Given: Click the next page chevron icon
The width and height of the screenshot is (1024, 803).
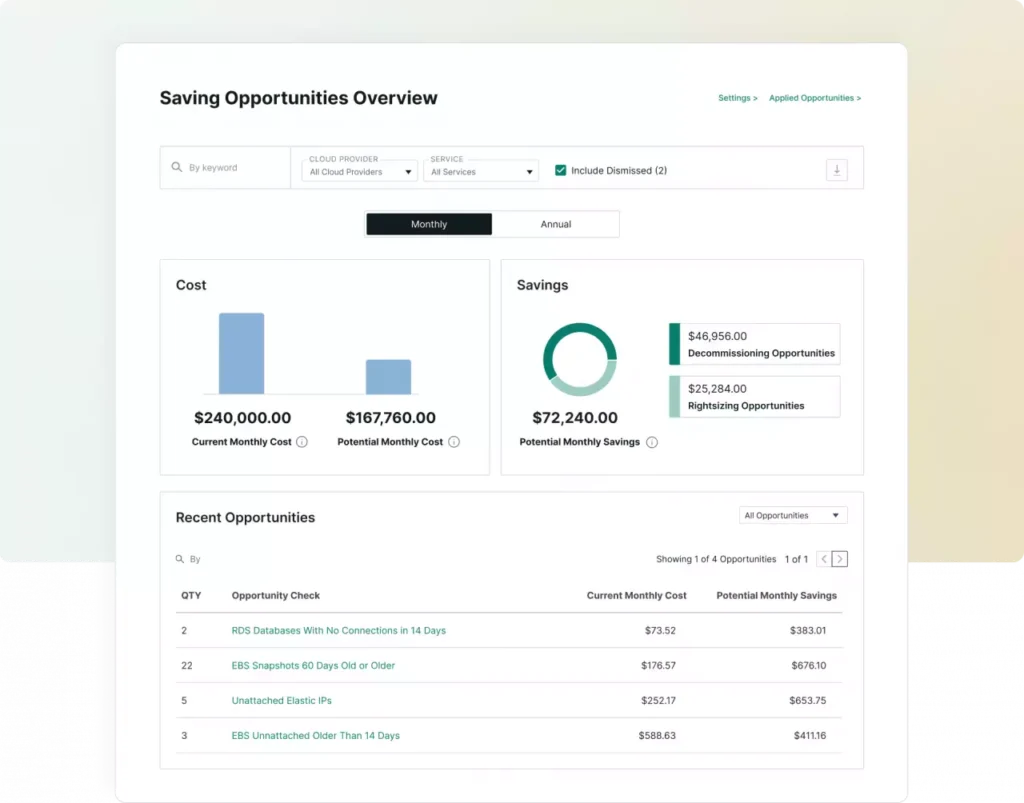Looking at the screenshot, I should (x=840, y=559).
